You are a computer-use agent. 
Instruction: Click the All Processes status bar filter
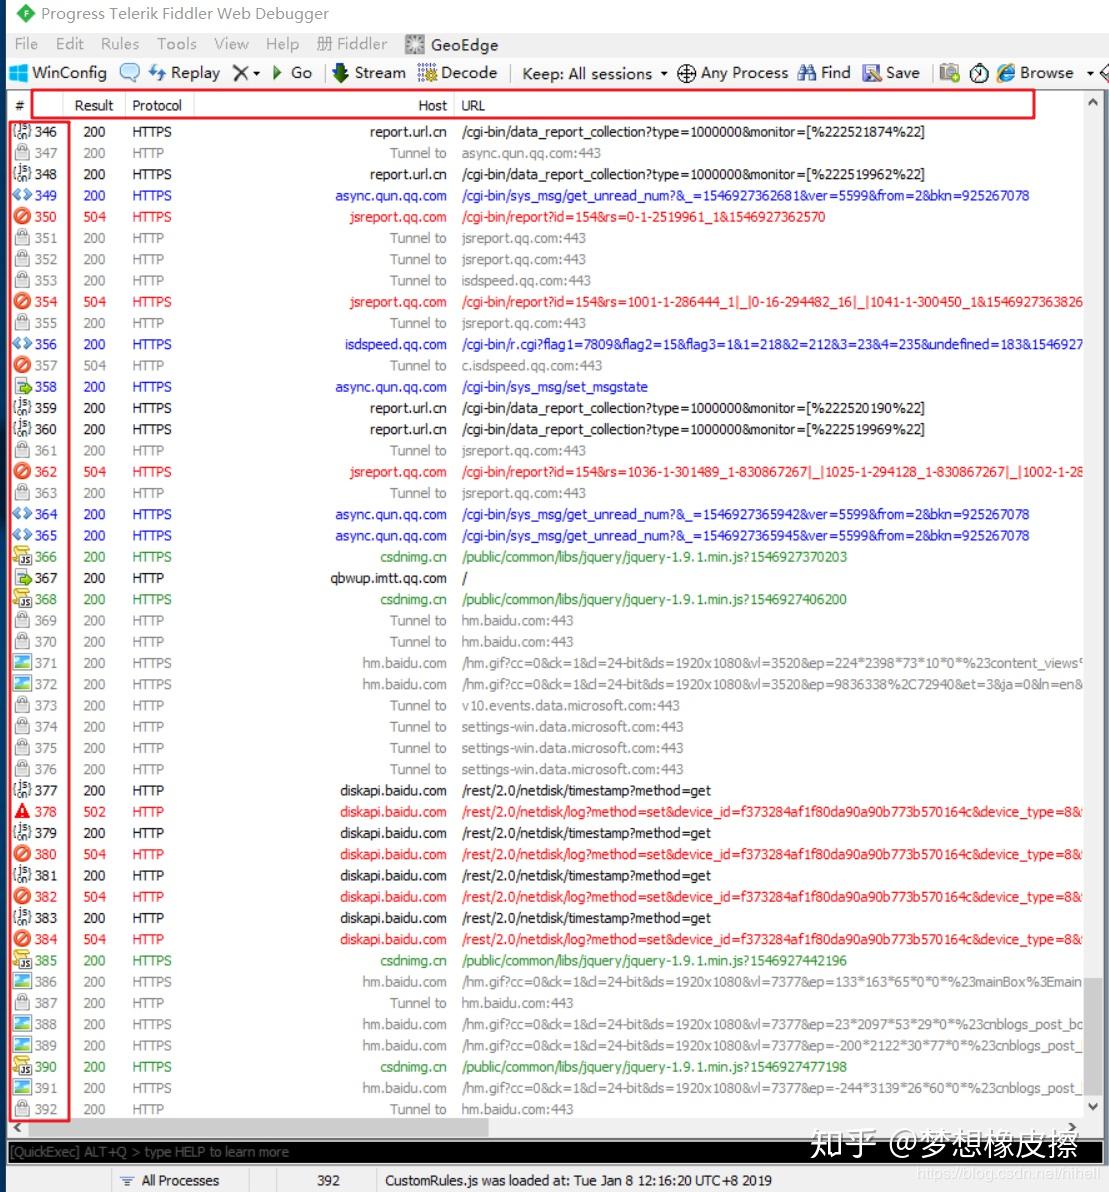170,1181
